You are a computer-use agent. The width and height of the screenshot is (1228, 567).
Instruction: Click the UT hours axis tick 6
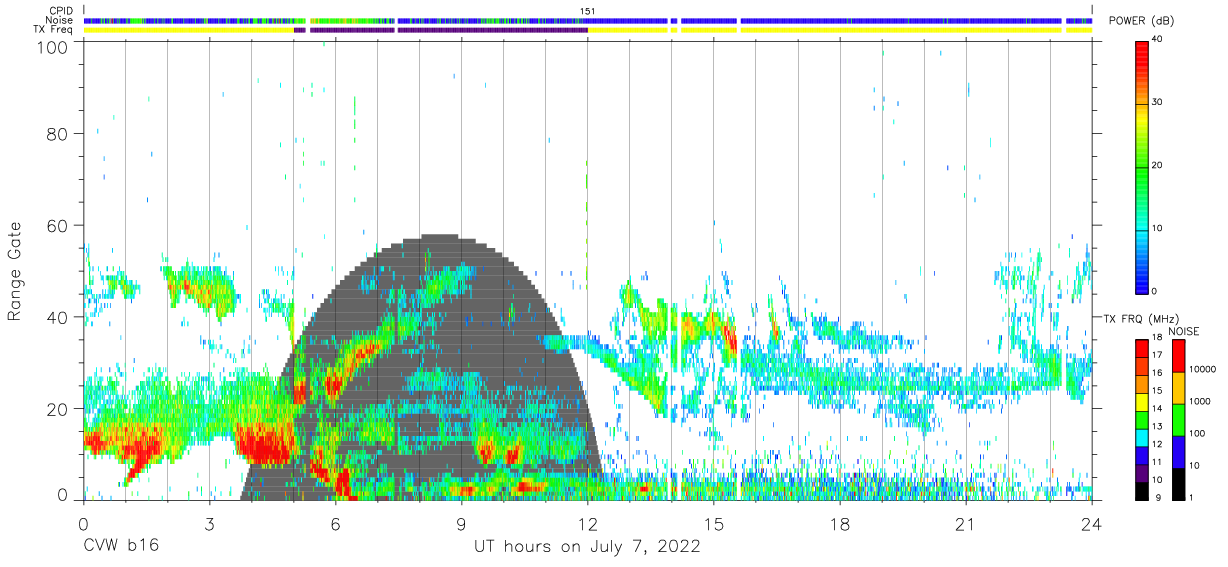pyautogui.click(x=335, y=523)
